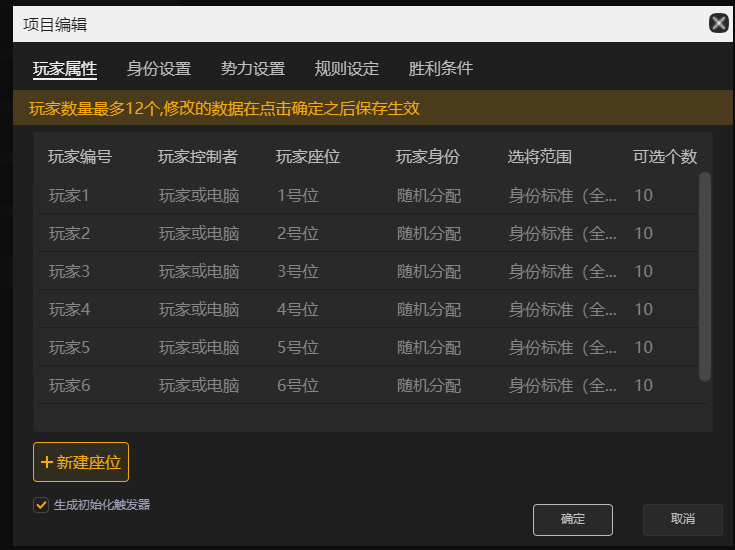Select the 玩家4 row label
The height and width of the screenshot is (550, 735).
pos(69,309)
